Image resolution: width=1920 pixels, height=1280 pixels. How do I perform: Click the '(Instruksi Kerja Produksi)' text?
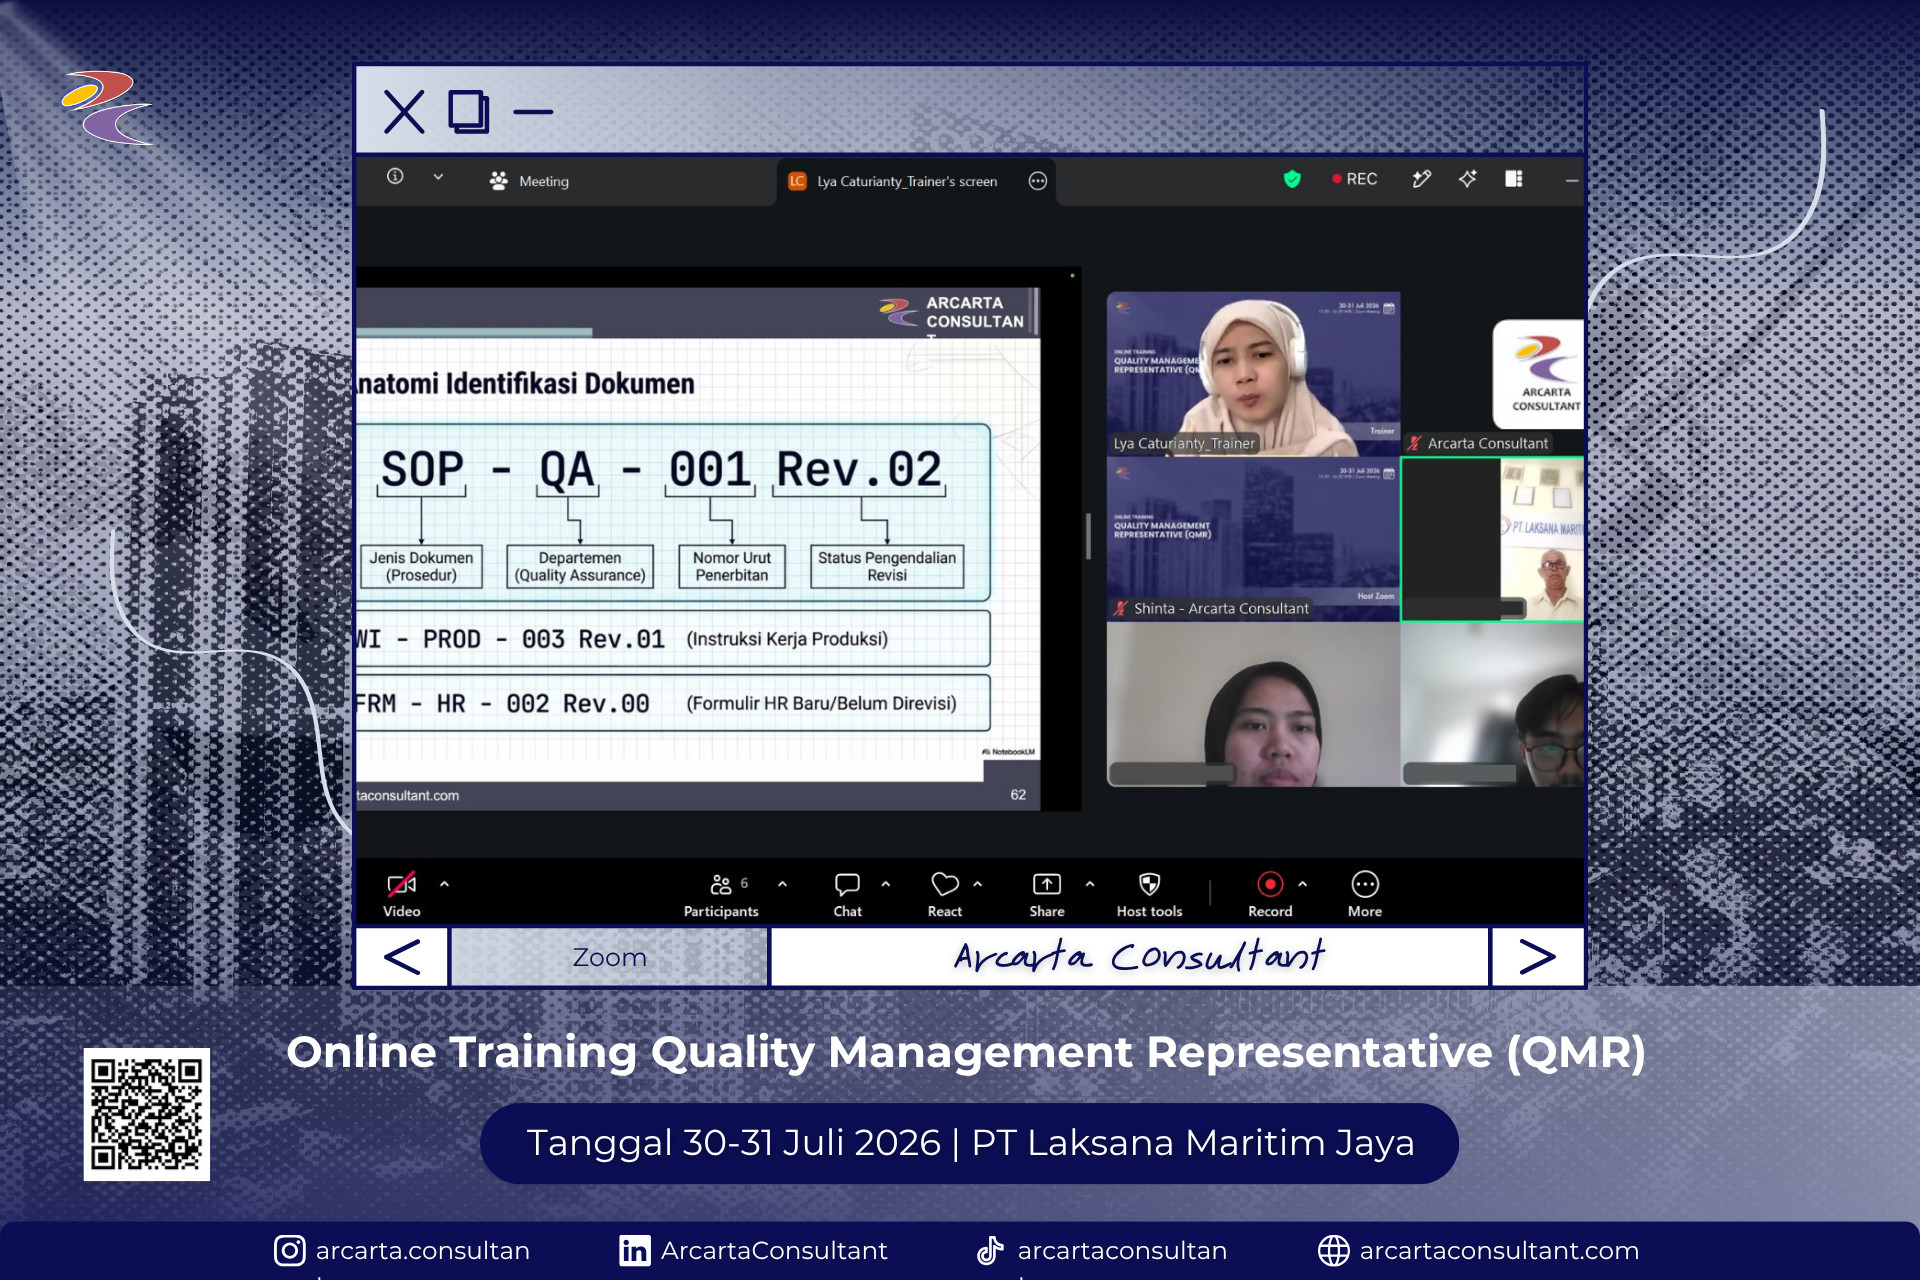point(787,639)
